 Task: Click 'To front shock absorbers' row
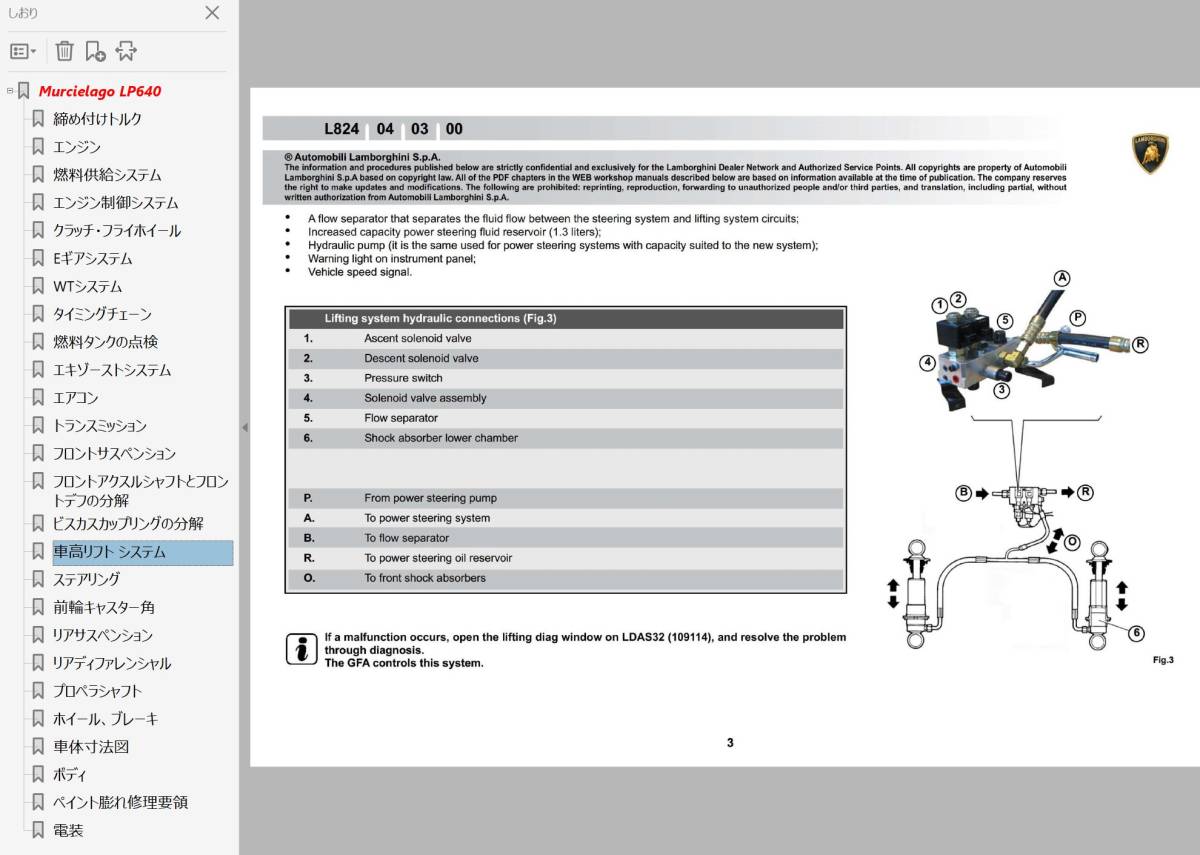click(x=566, y=579)
